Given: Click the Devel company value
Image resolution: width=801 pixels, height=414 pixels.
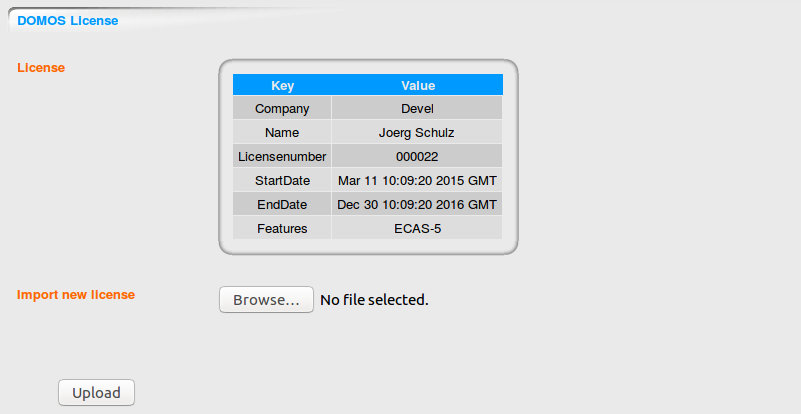Looking at the screenshot, I should (417, 109).
